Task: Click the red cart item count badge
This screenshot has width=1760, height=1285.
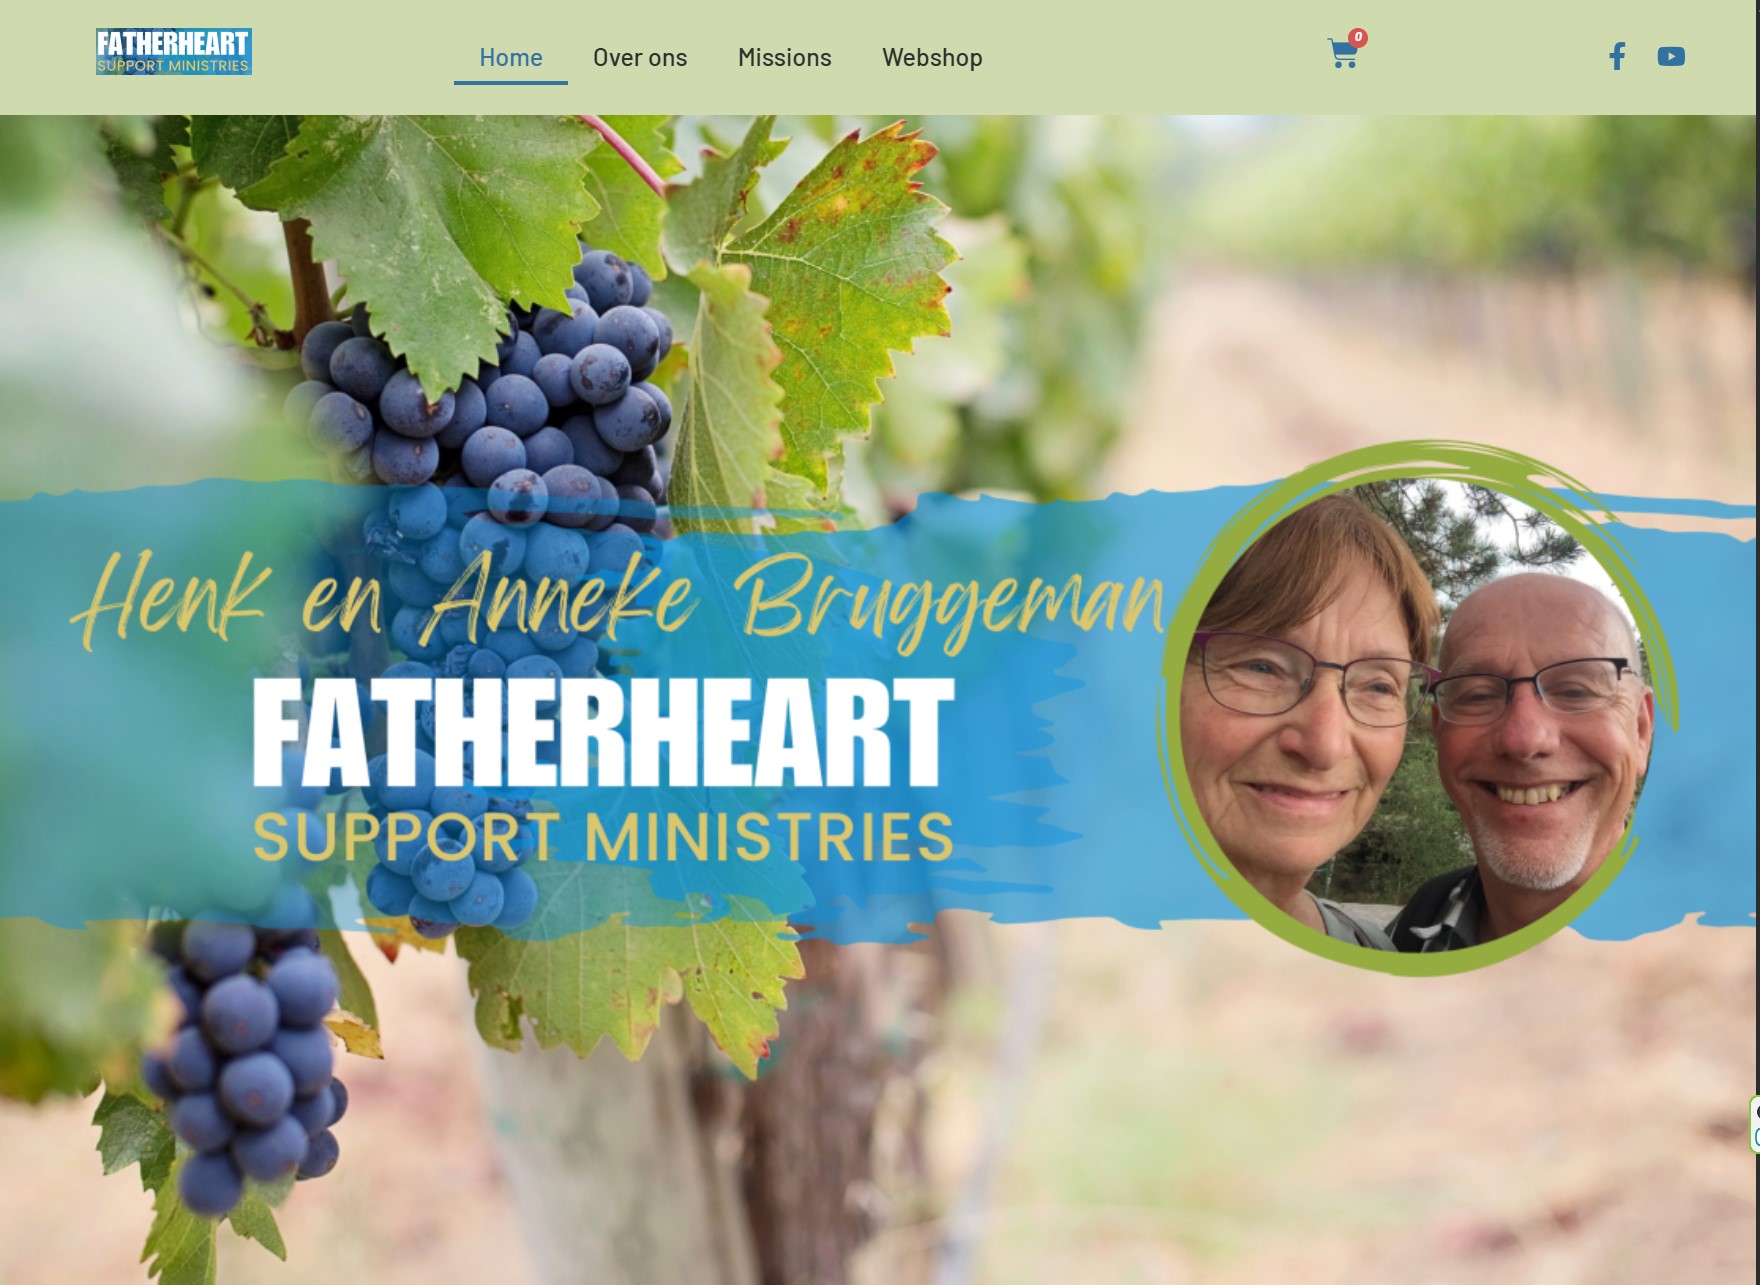Action: 1358,37
